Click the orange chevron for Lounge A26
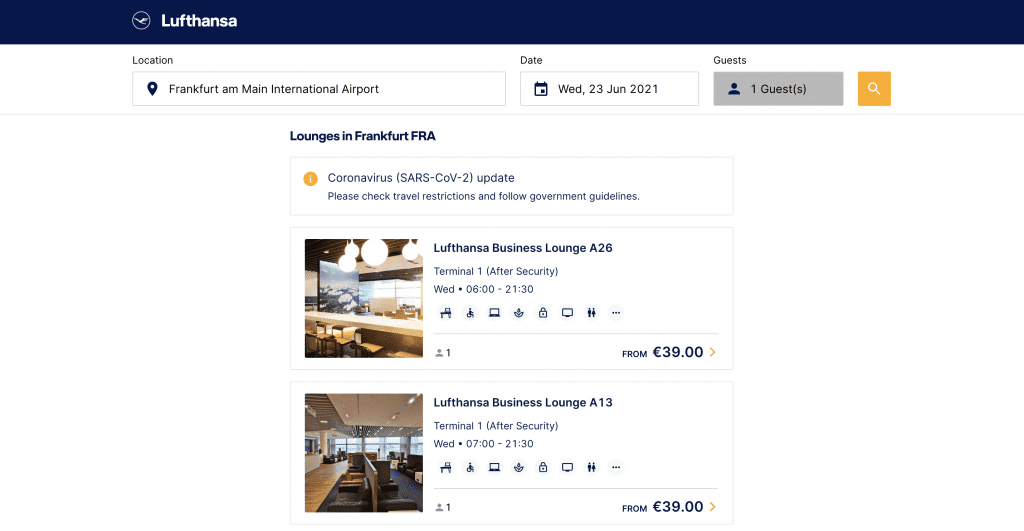Screen dimensions: 1024x531 712,352
